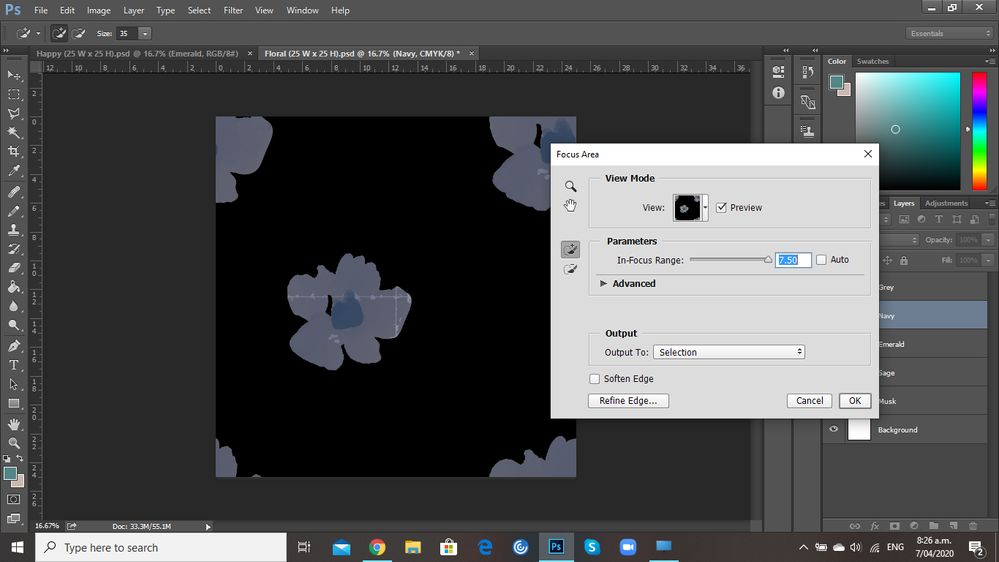
Task: Select the Polygonal Lasso tool
Action: click(x=13, y=113)
